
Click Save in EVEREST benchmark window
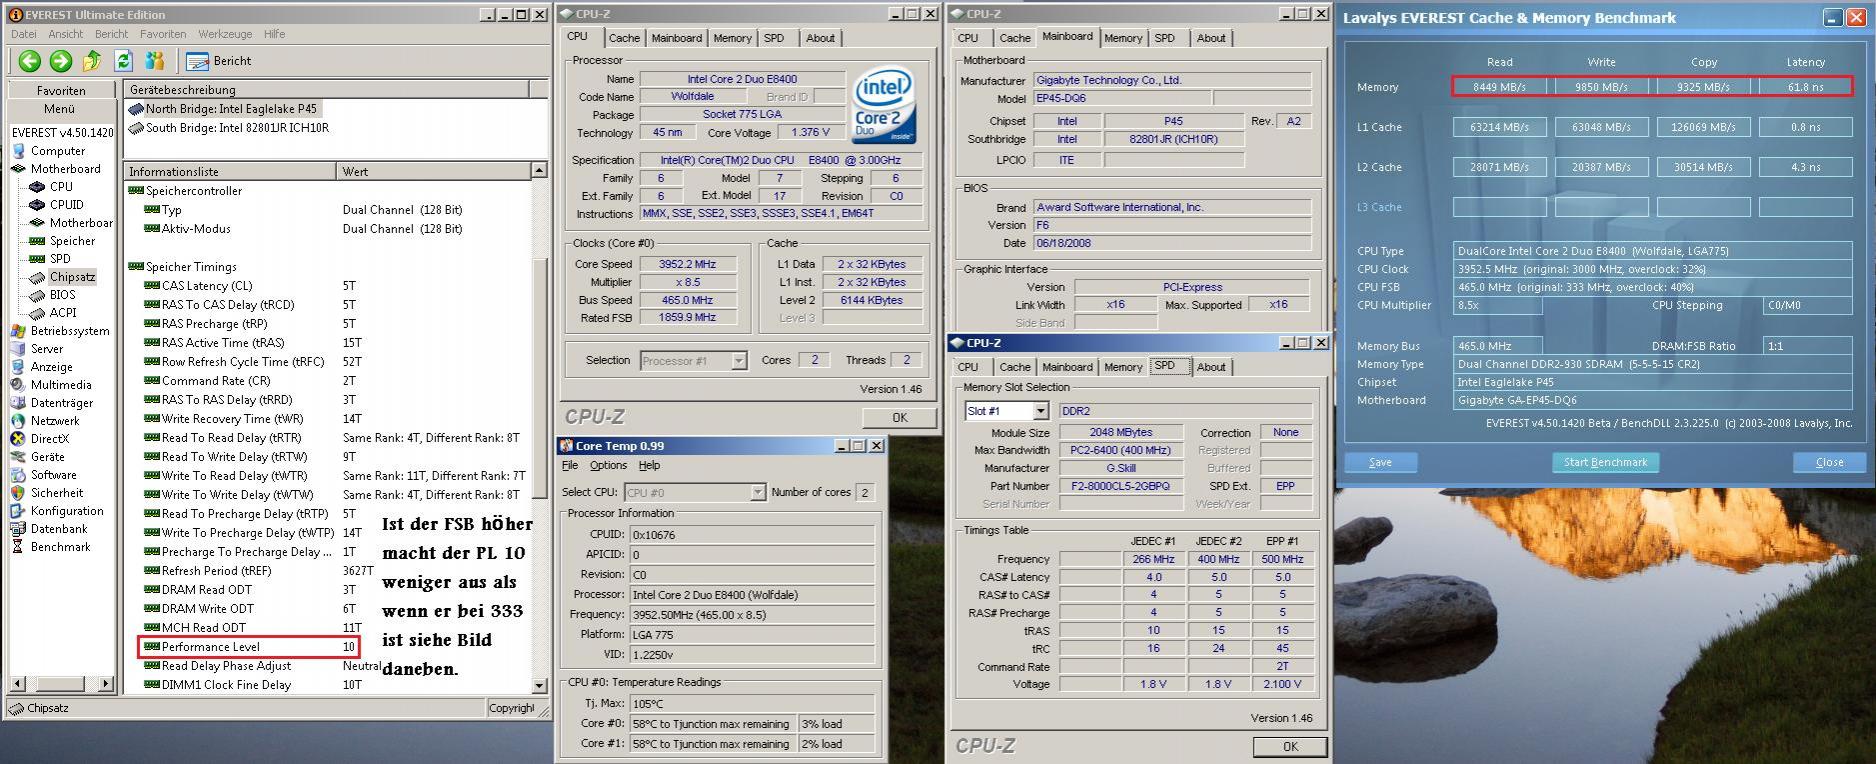tap(1380, 462)
